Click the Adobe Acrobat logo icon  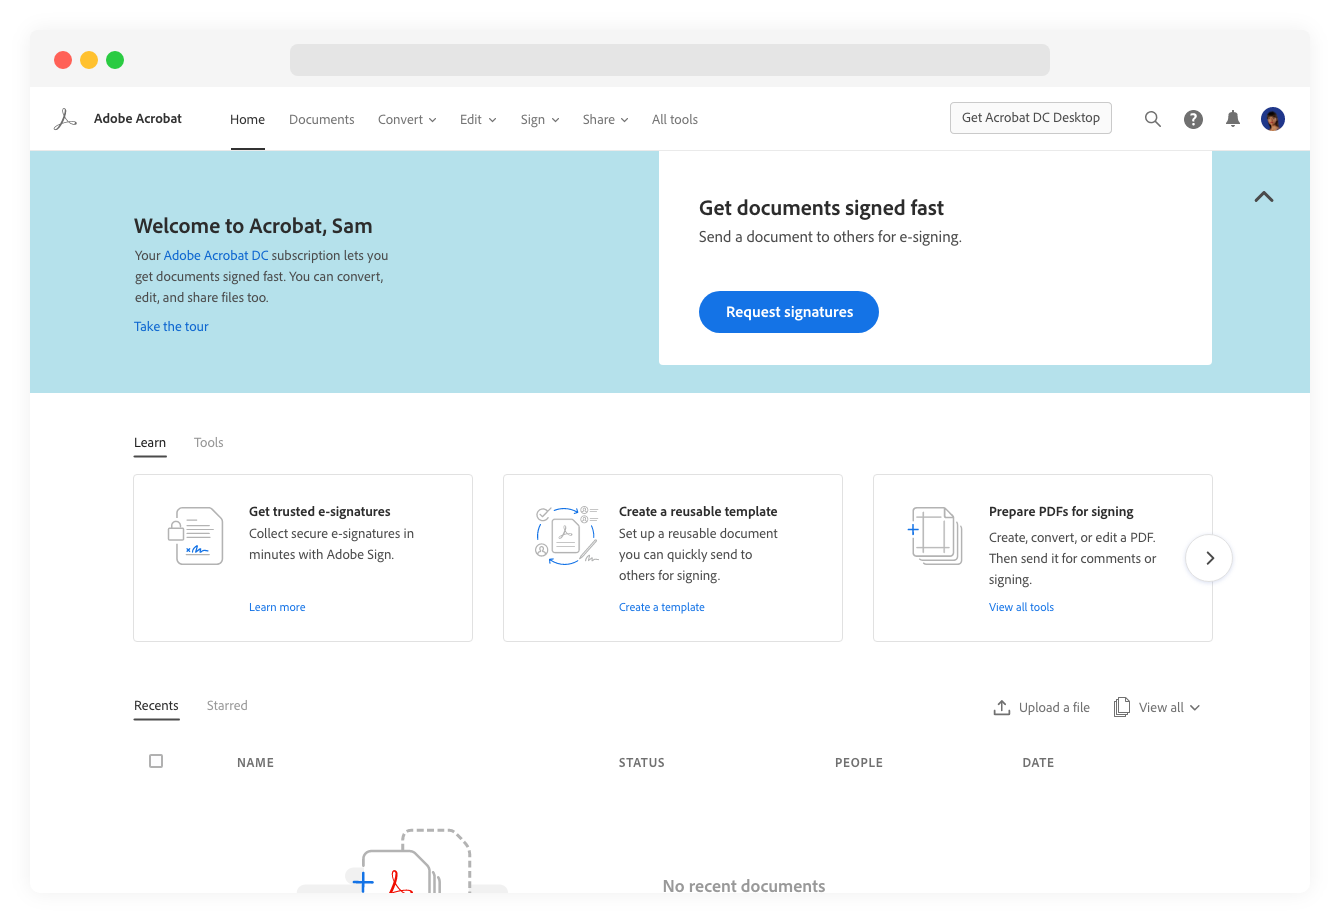click(65, 119)
